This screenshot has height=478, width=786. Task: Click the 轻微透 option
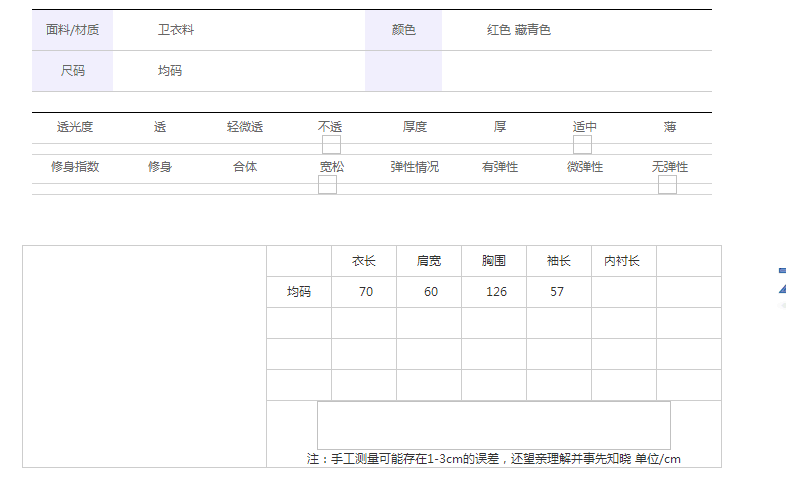(x=245, y=127)
